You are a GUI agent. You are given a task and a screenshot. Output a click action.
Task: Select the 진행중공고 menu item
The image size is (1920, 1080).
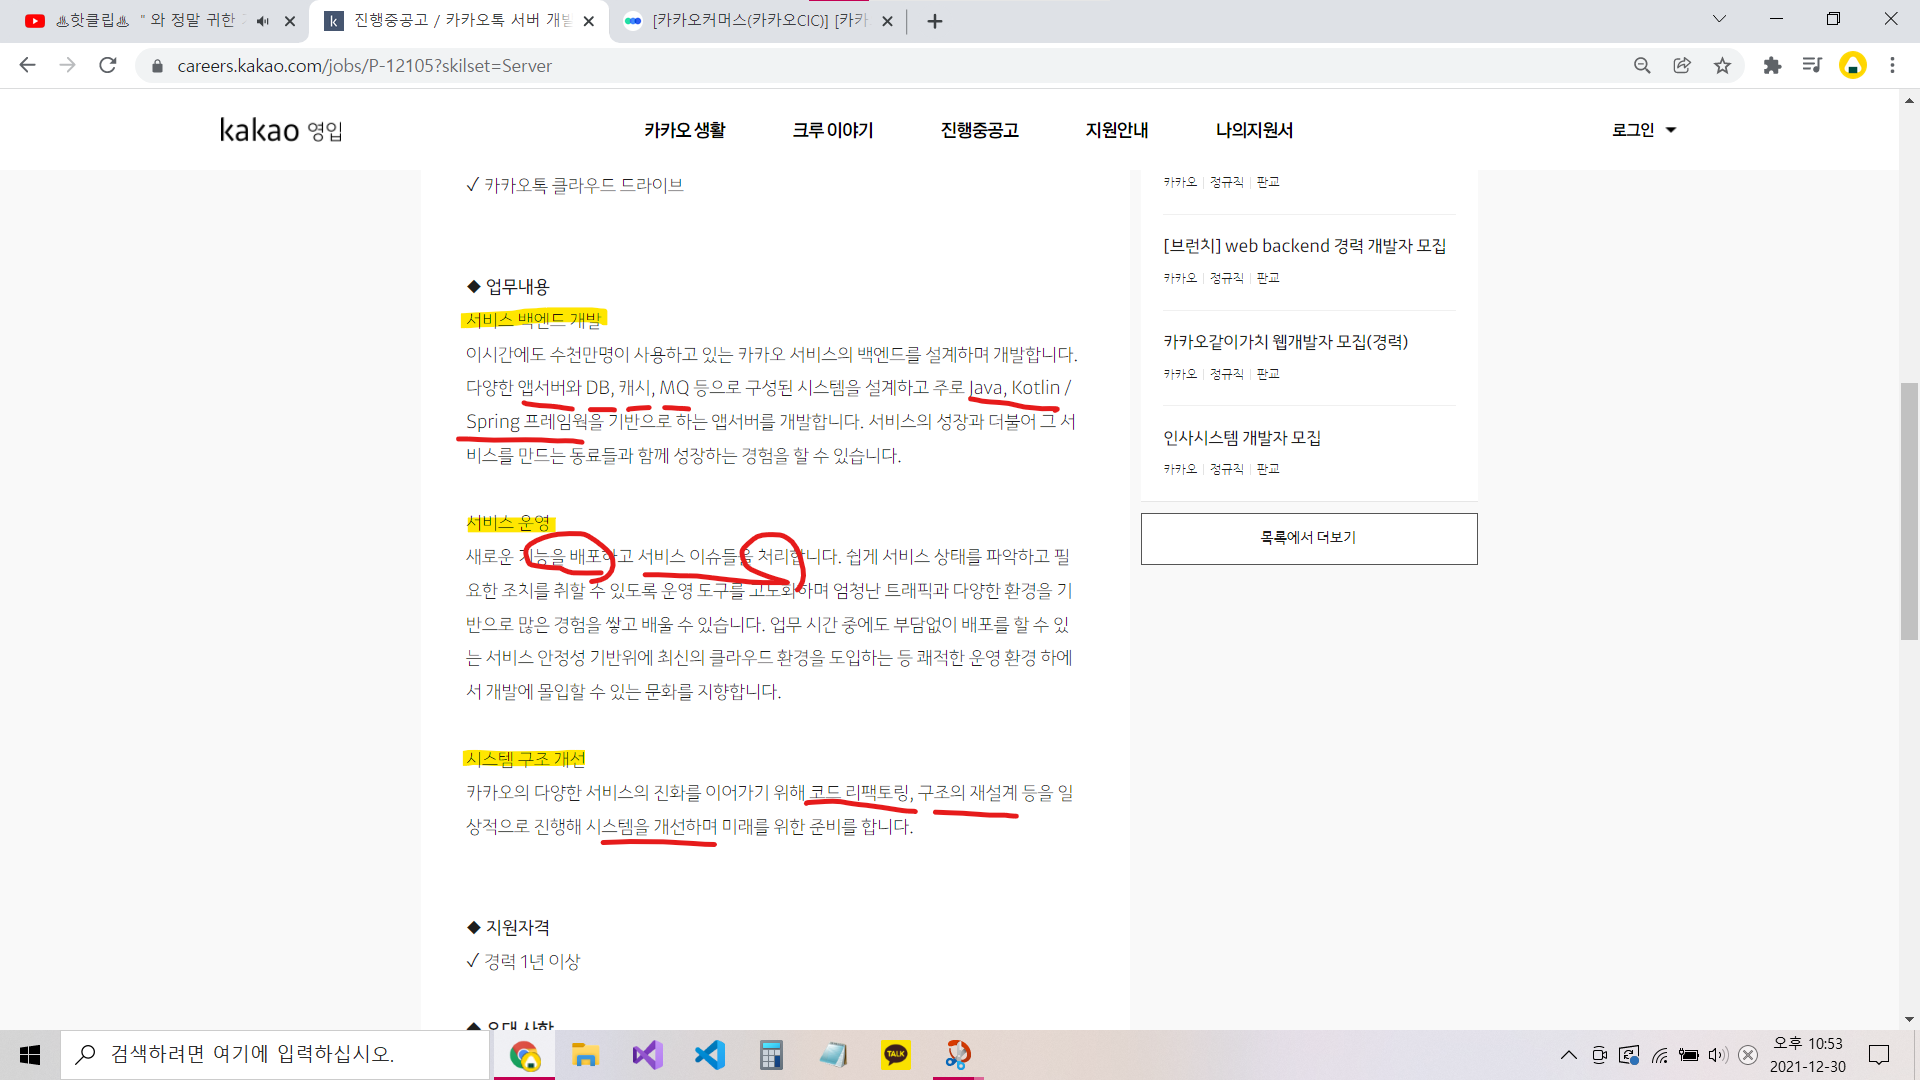979,130
